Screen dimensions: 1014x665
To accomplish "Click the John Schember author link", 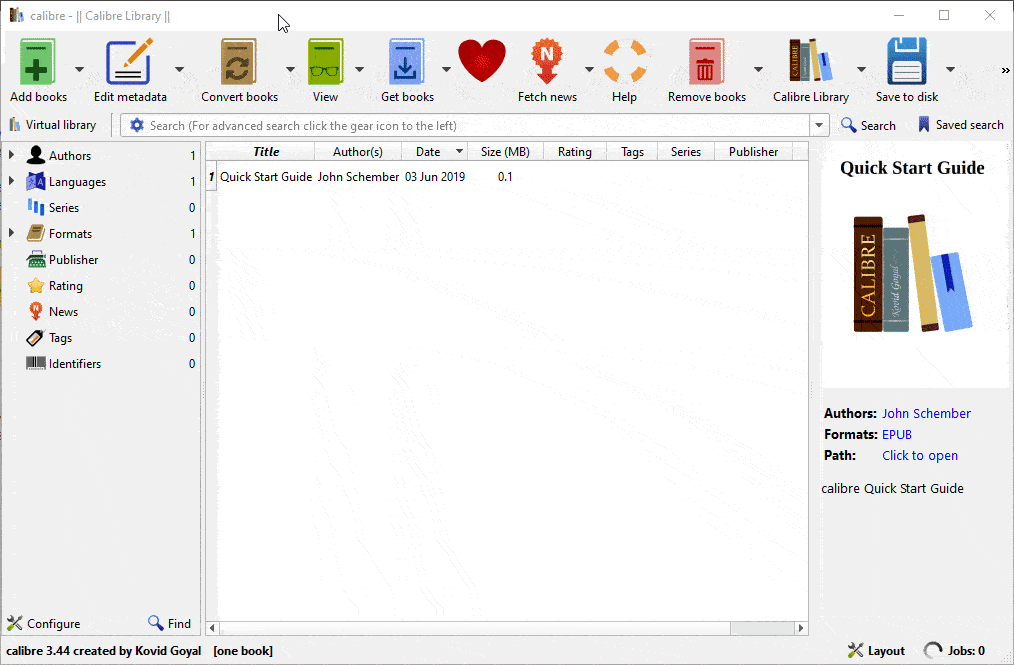I will 926,413.
